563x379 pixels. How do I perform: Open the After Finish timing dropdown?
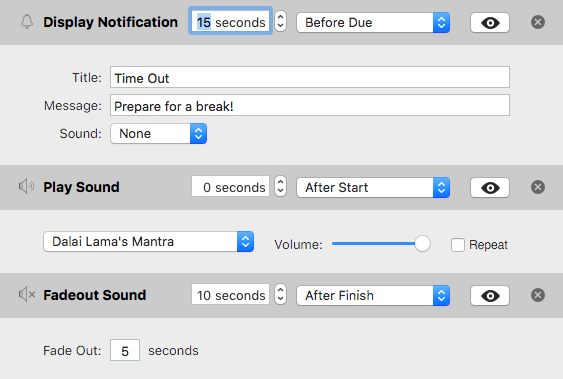pyautogui.click(x=373, y=295)
